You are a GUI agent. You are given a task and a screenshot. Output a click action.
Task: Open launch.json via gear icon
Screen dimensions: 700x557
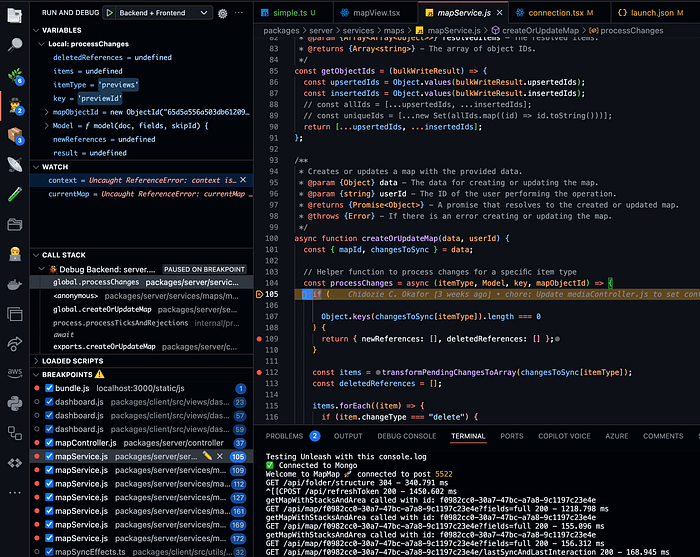click(222, 13)
